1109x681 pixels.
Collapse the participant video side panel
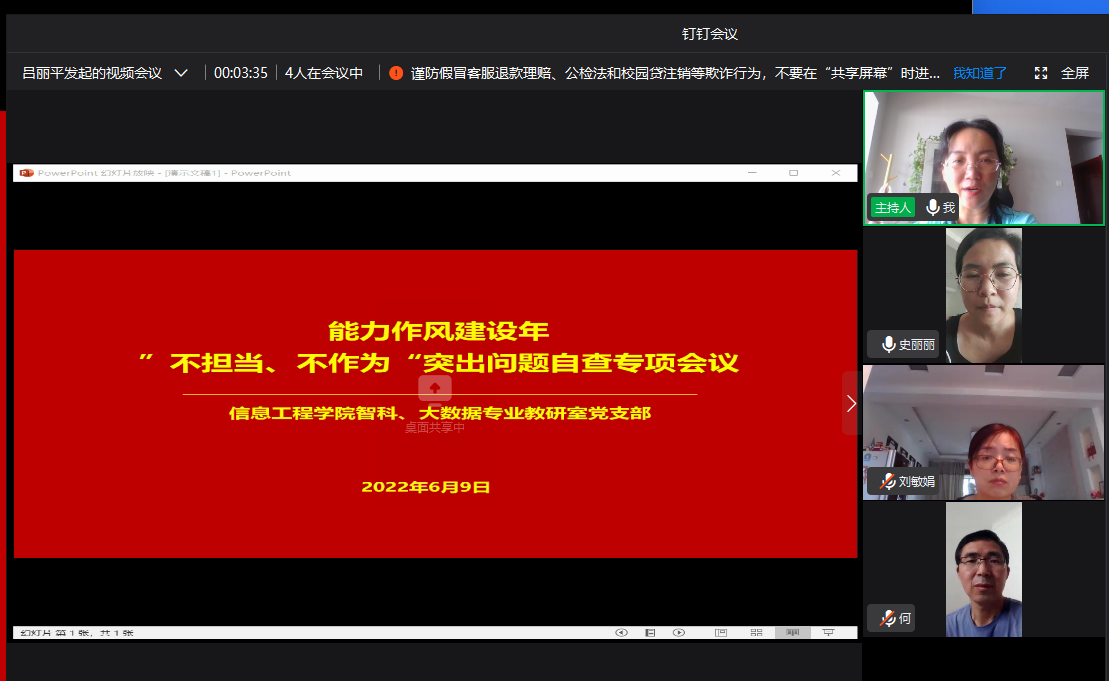pos(851,403)
